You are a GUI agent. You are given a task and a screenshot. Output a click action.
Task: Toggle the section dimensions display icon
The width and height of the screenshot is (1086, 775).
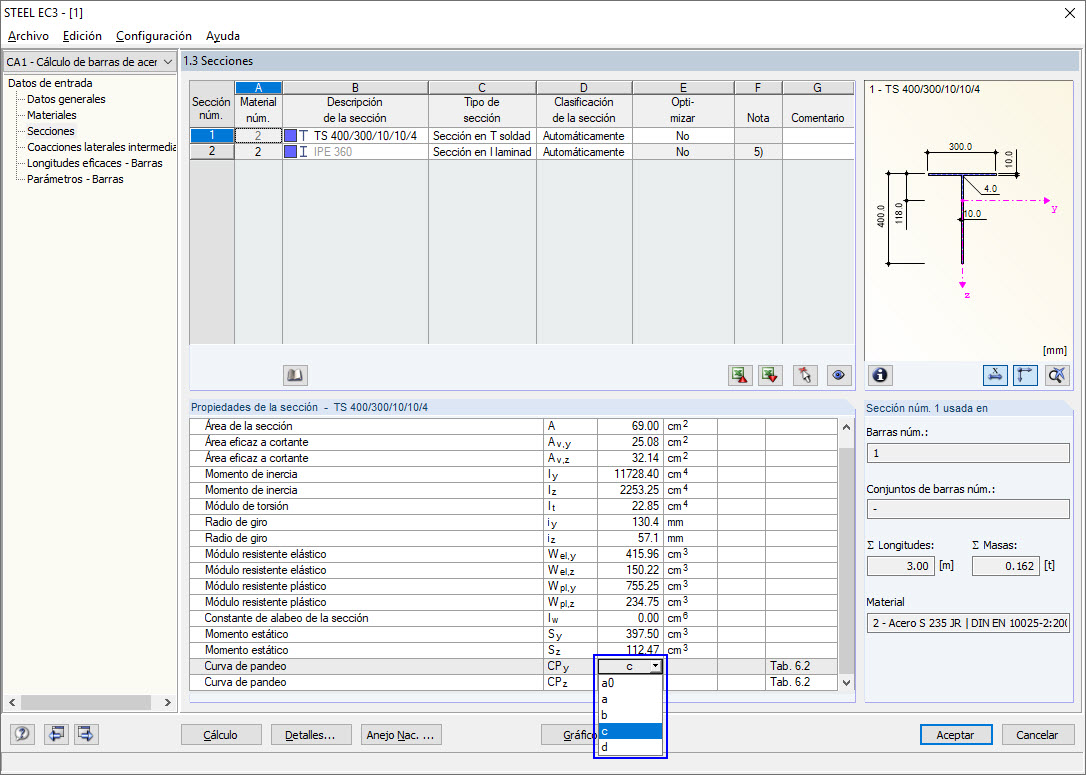(x=995, y=375)
